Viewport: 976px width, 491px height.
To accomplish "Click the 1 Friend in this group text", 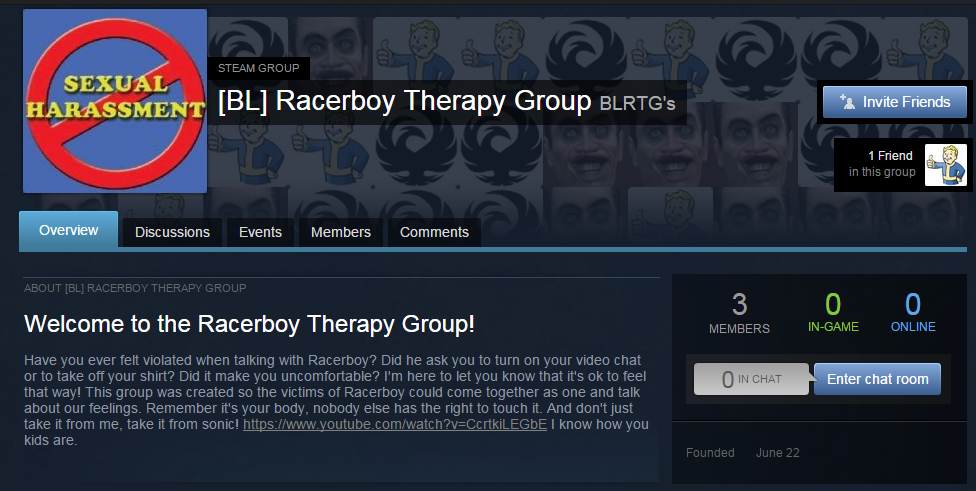I will (x=882, y=164).
